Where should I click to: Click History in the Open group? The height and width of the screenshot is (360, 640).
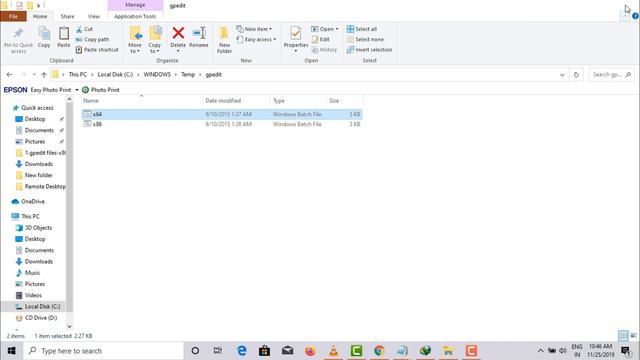tap(324, 49)
